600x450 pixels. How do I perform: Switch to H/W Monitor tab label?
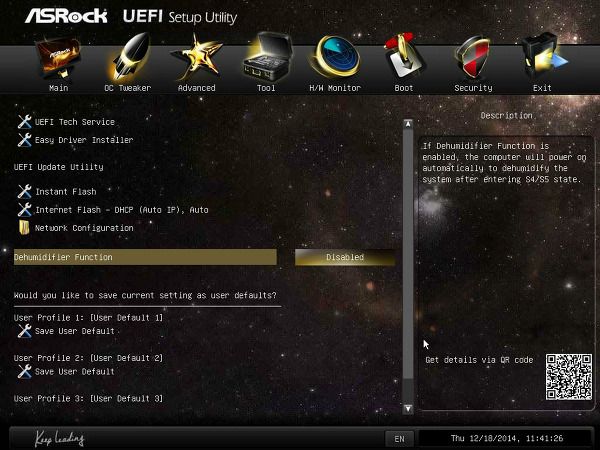(335, 88)
